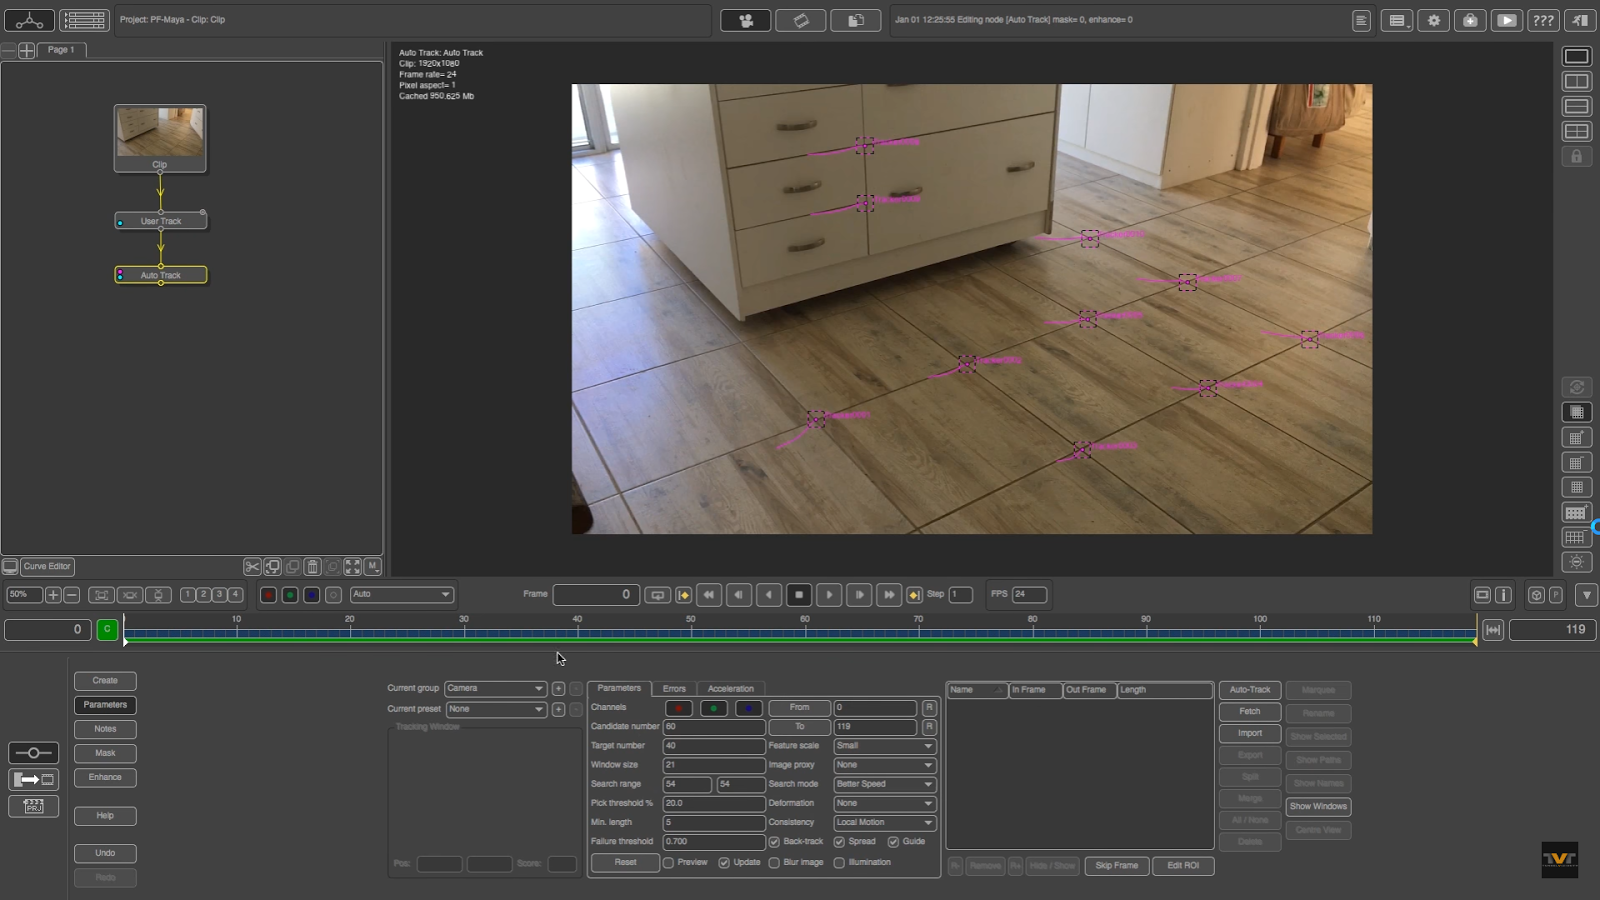This screenshot has width=1600, height=900.
Task: Click the fit-all expand arrows icon
Action: [353, 567]
